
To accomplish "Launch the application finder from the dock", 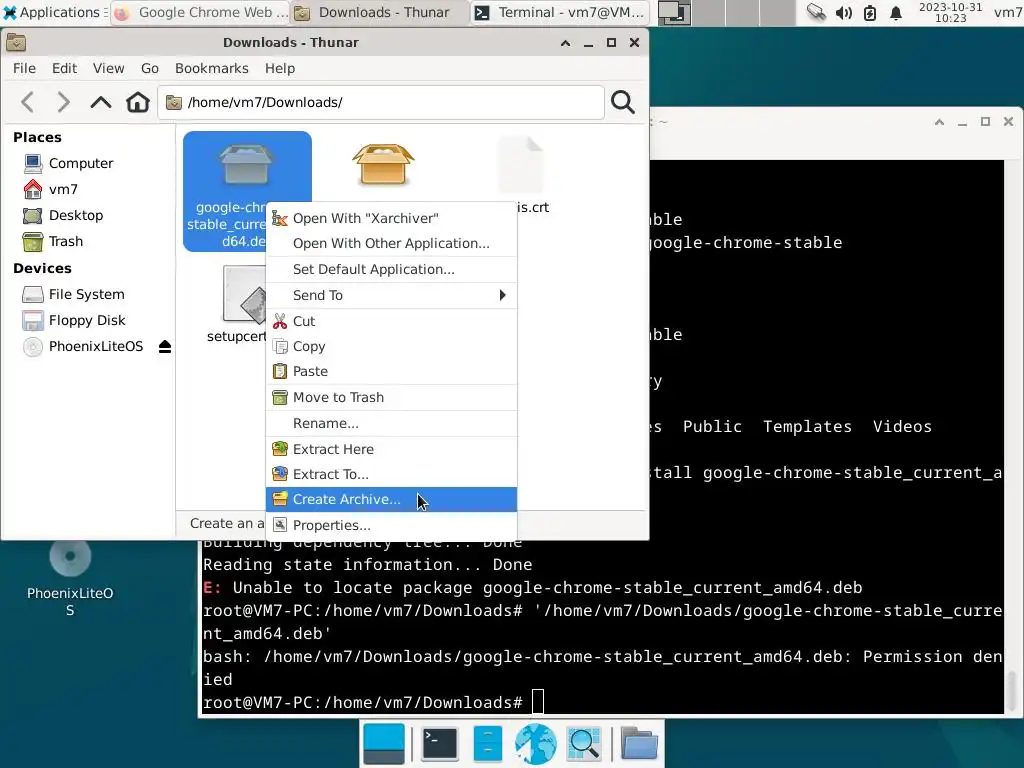I will (x=583, y=744).
